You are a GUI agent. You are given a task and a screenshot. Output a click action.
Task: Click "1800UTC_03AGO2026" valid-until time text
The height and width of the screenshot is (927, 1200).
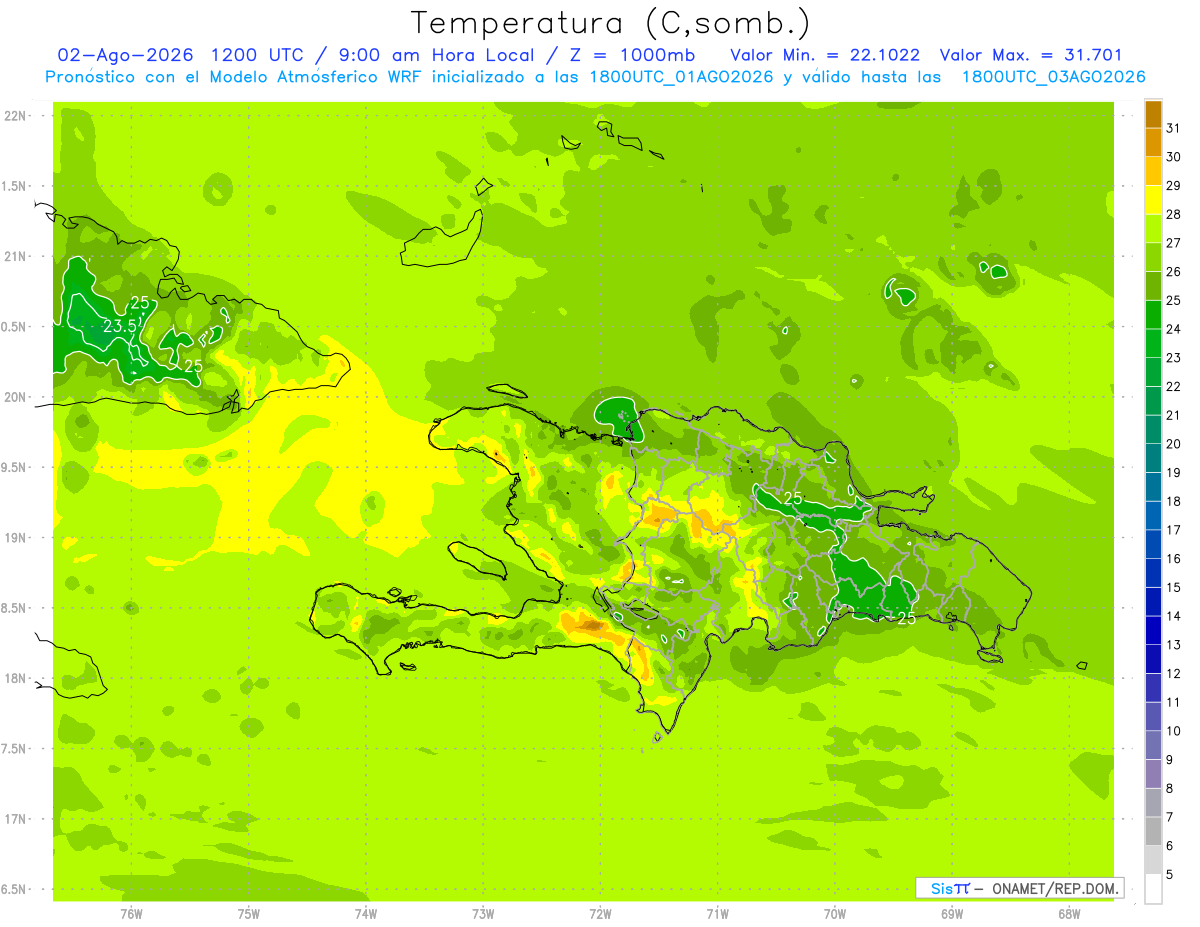pyautogui.click(x=1053, y=77)
